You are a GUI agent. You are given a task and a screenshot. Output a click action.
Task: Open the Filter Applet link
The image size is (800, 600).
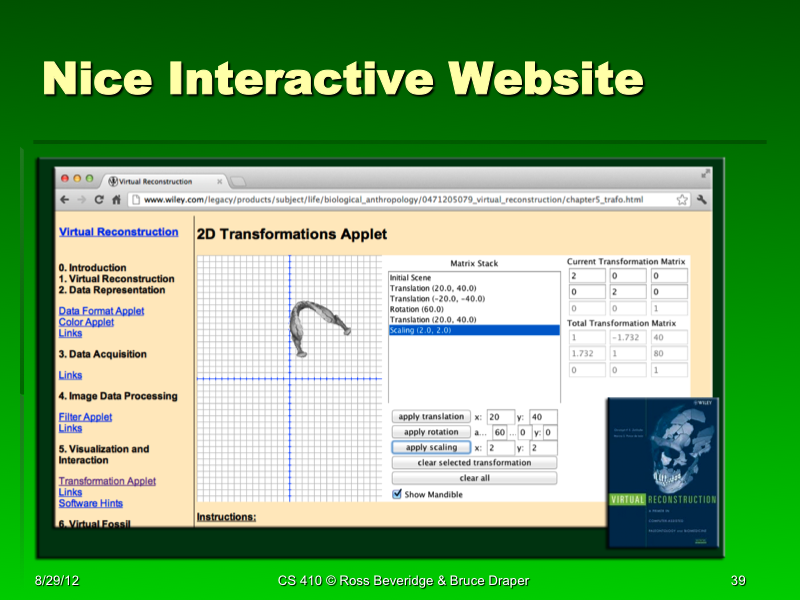pyautogui.click(x=85, y=416)
